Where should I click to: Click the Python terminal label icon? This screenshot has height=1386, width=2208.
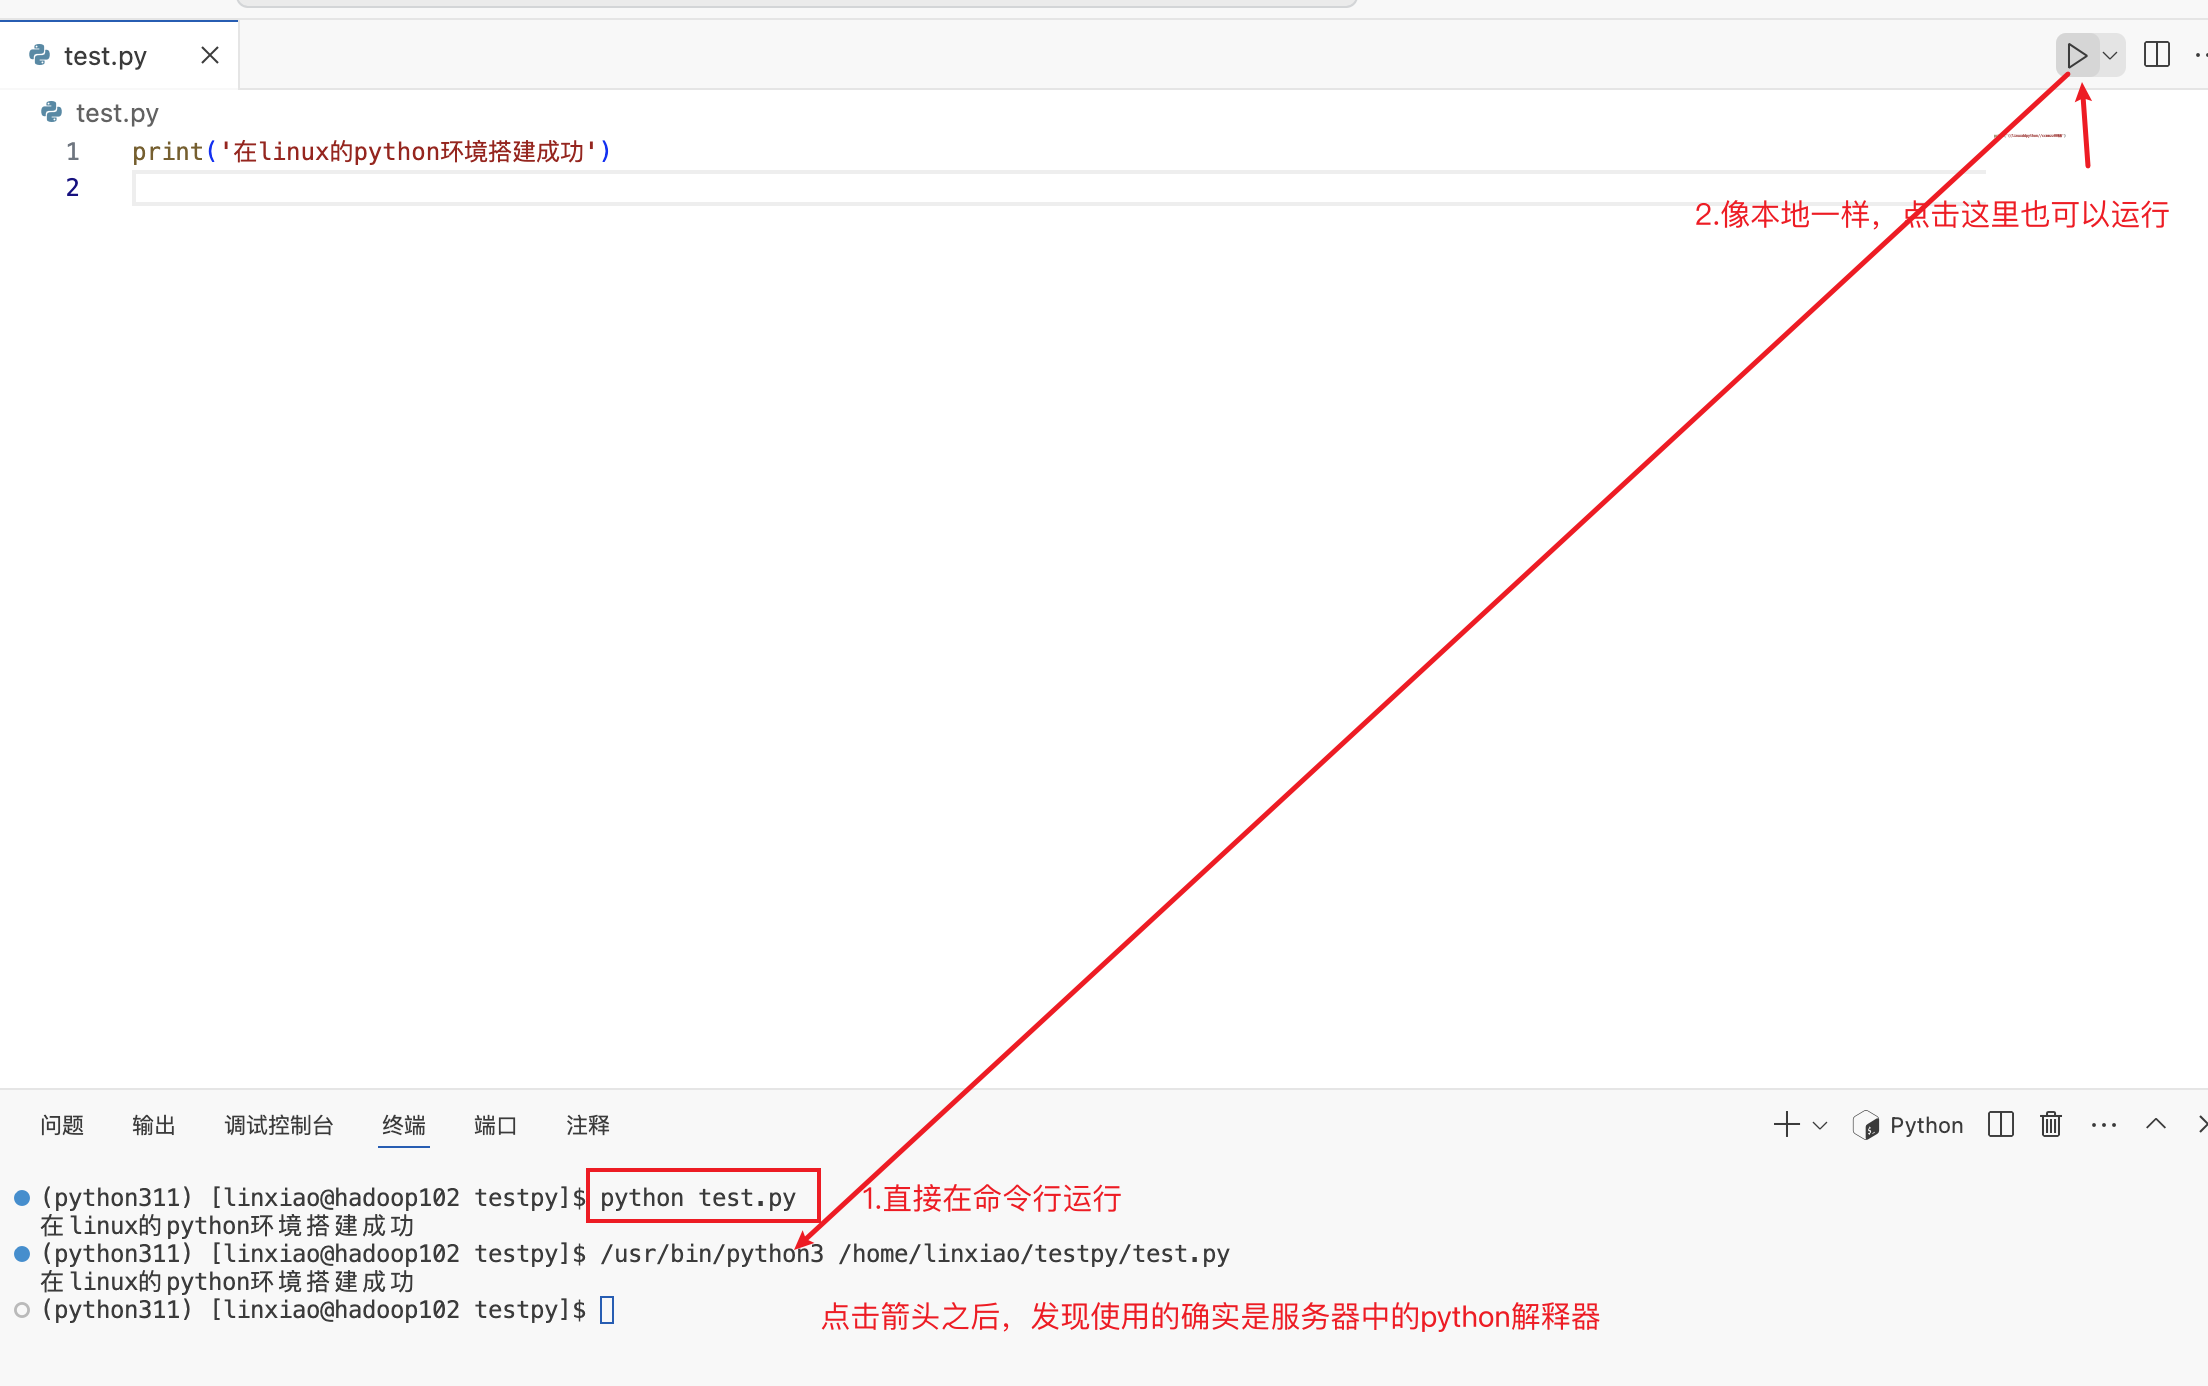click(x=1866, y=1125)
